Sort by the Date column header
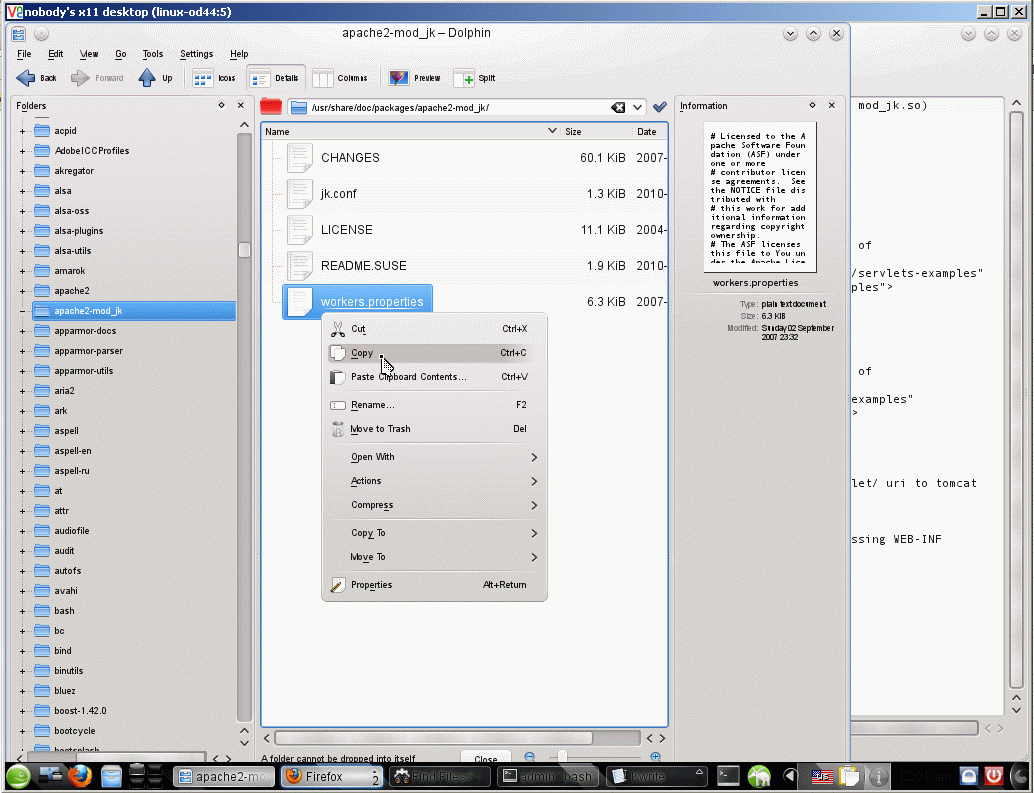Viewport: 1034px width, 793px height. coord(649,131)
